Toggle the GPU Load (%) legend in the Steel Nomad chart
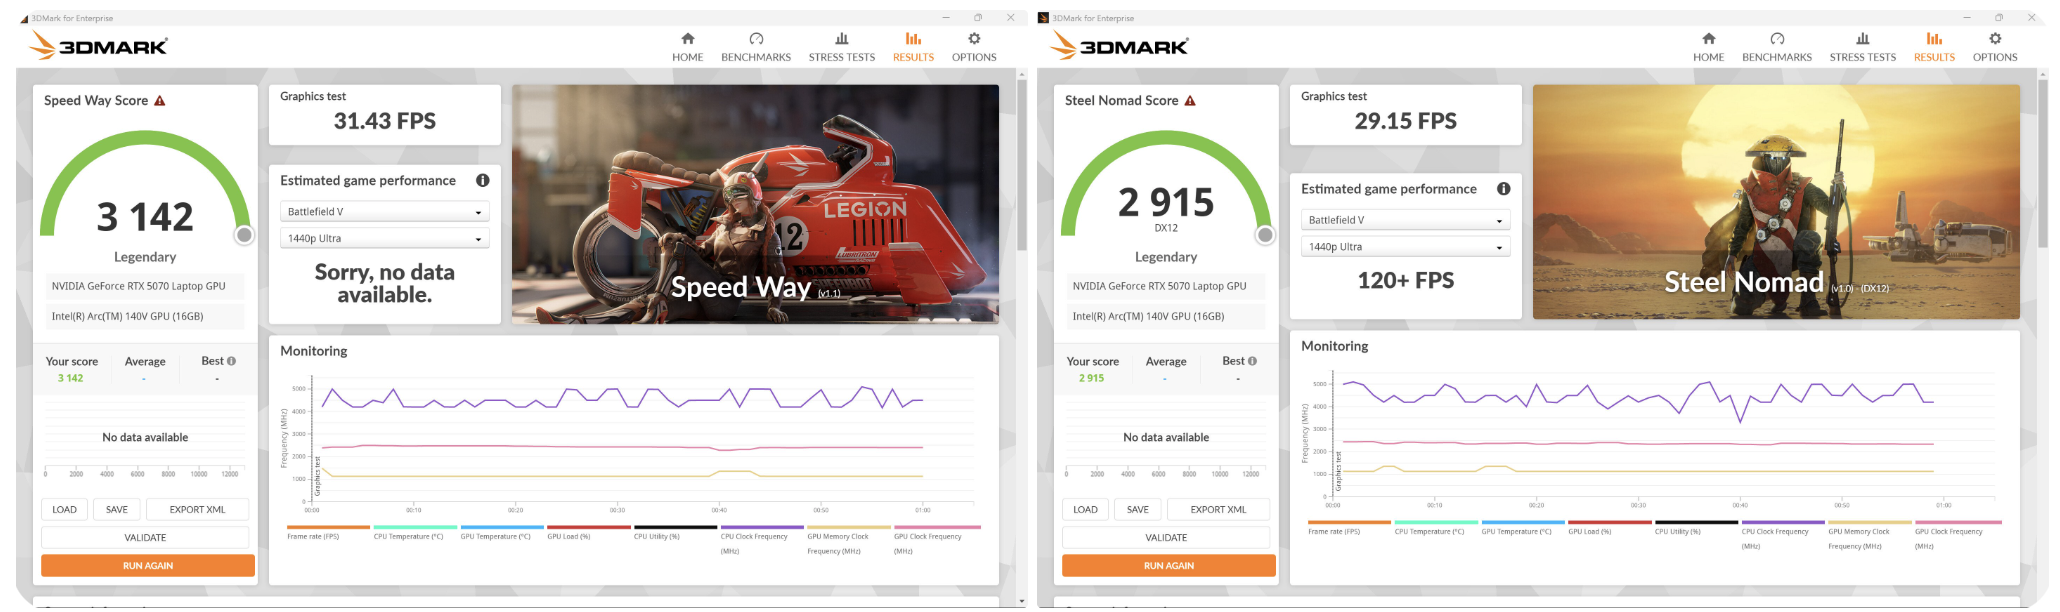This screenshot has height=612, width=2060. 1589,531
